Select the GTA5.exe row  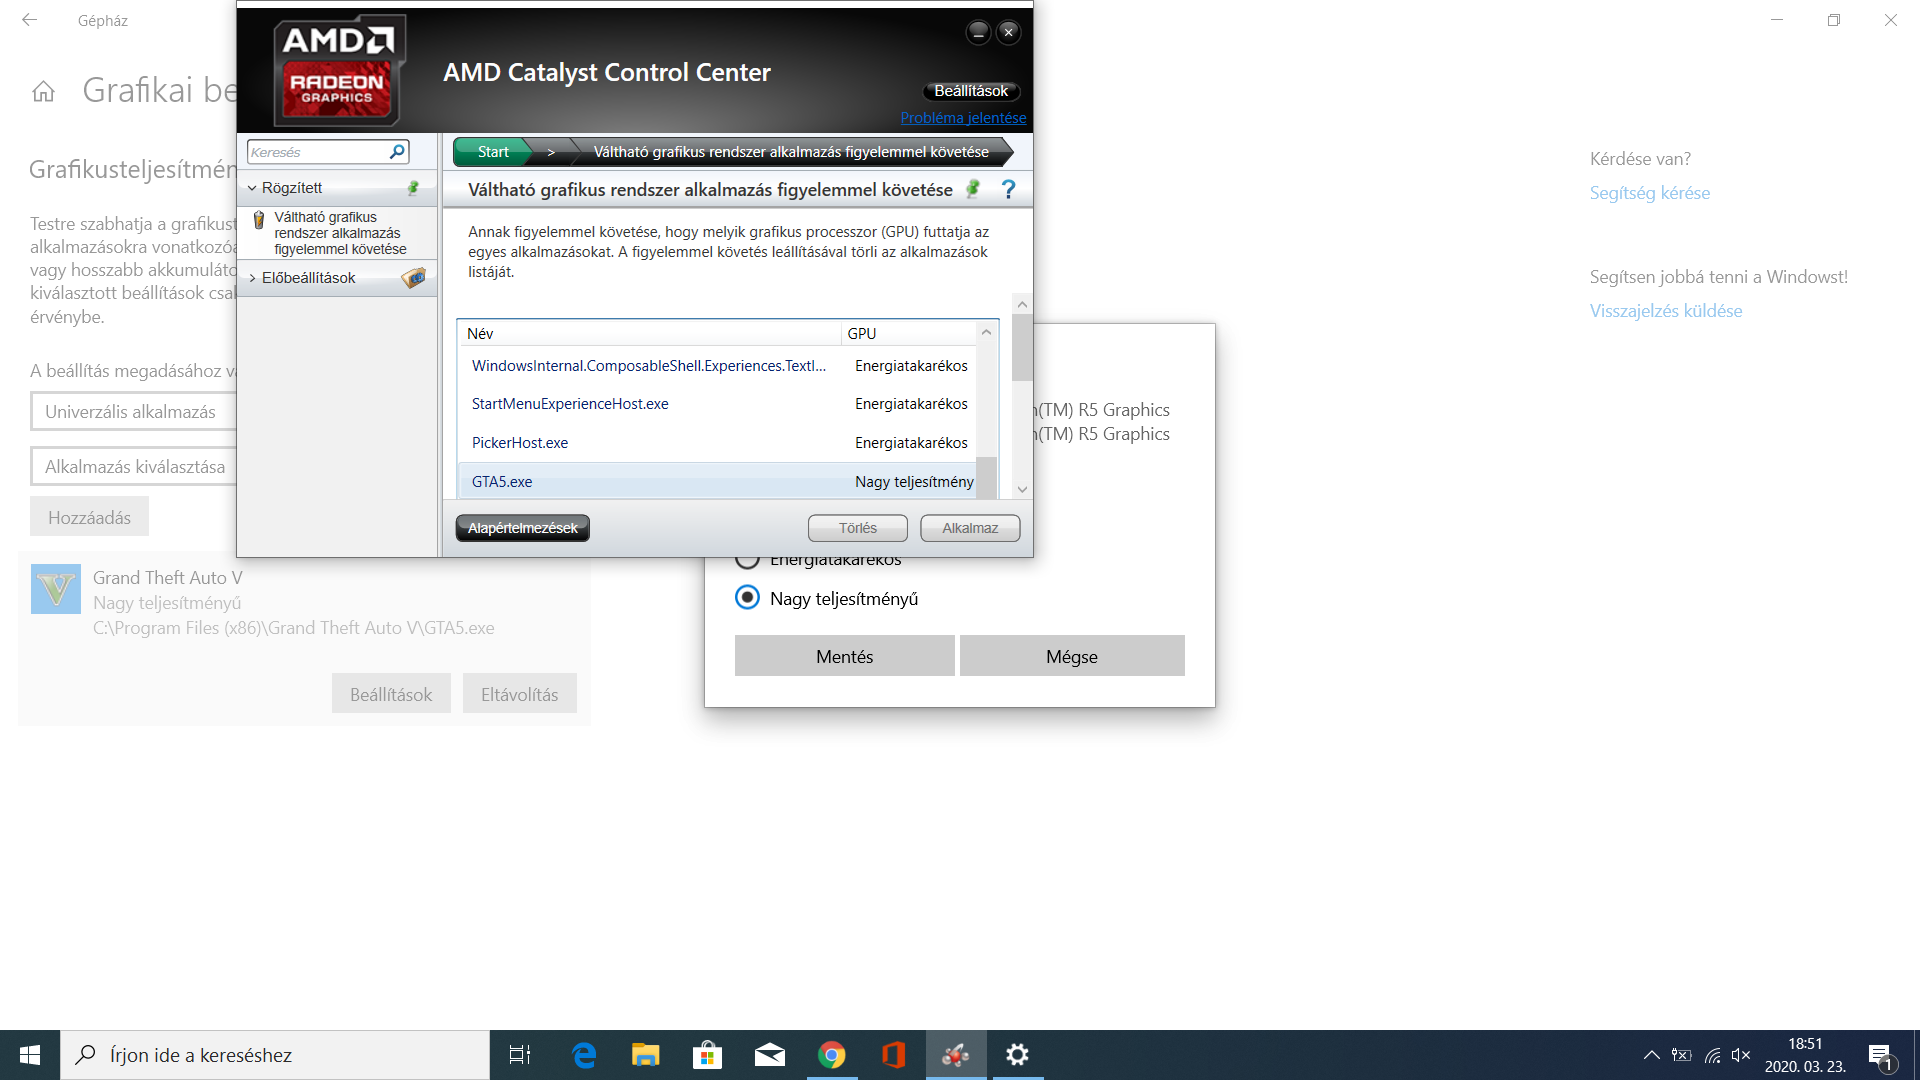pyautogui.click(x=717, y=482)
